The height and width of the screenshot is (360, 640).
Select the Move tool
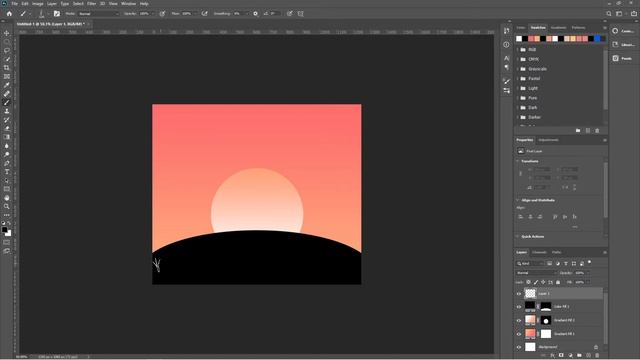[7, 33]
